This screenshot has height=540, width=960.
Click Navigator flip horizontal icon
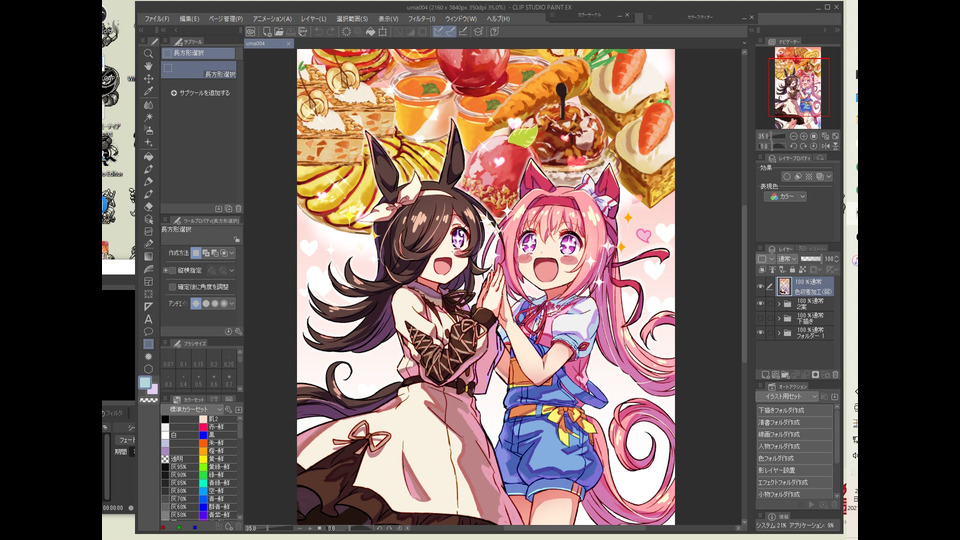[x=825, y=146]
